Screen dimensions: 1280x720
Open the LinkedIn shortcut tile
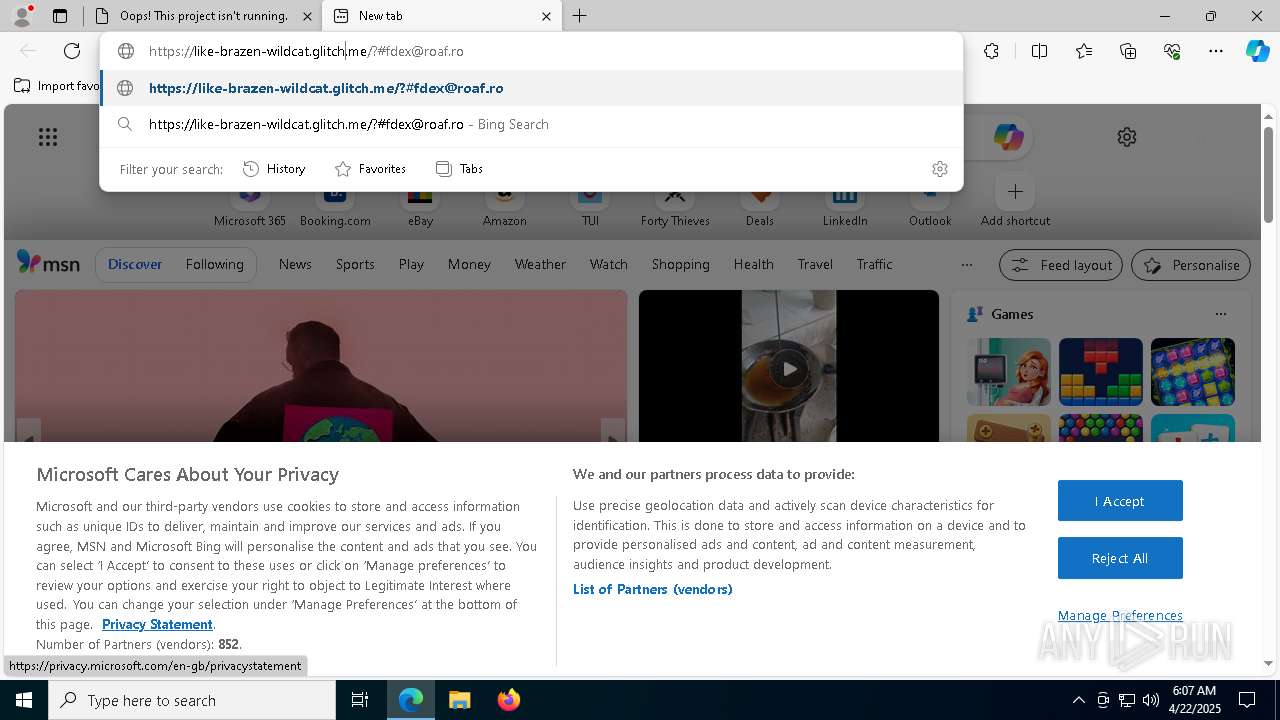[845, 205]
